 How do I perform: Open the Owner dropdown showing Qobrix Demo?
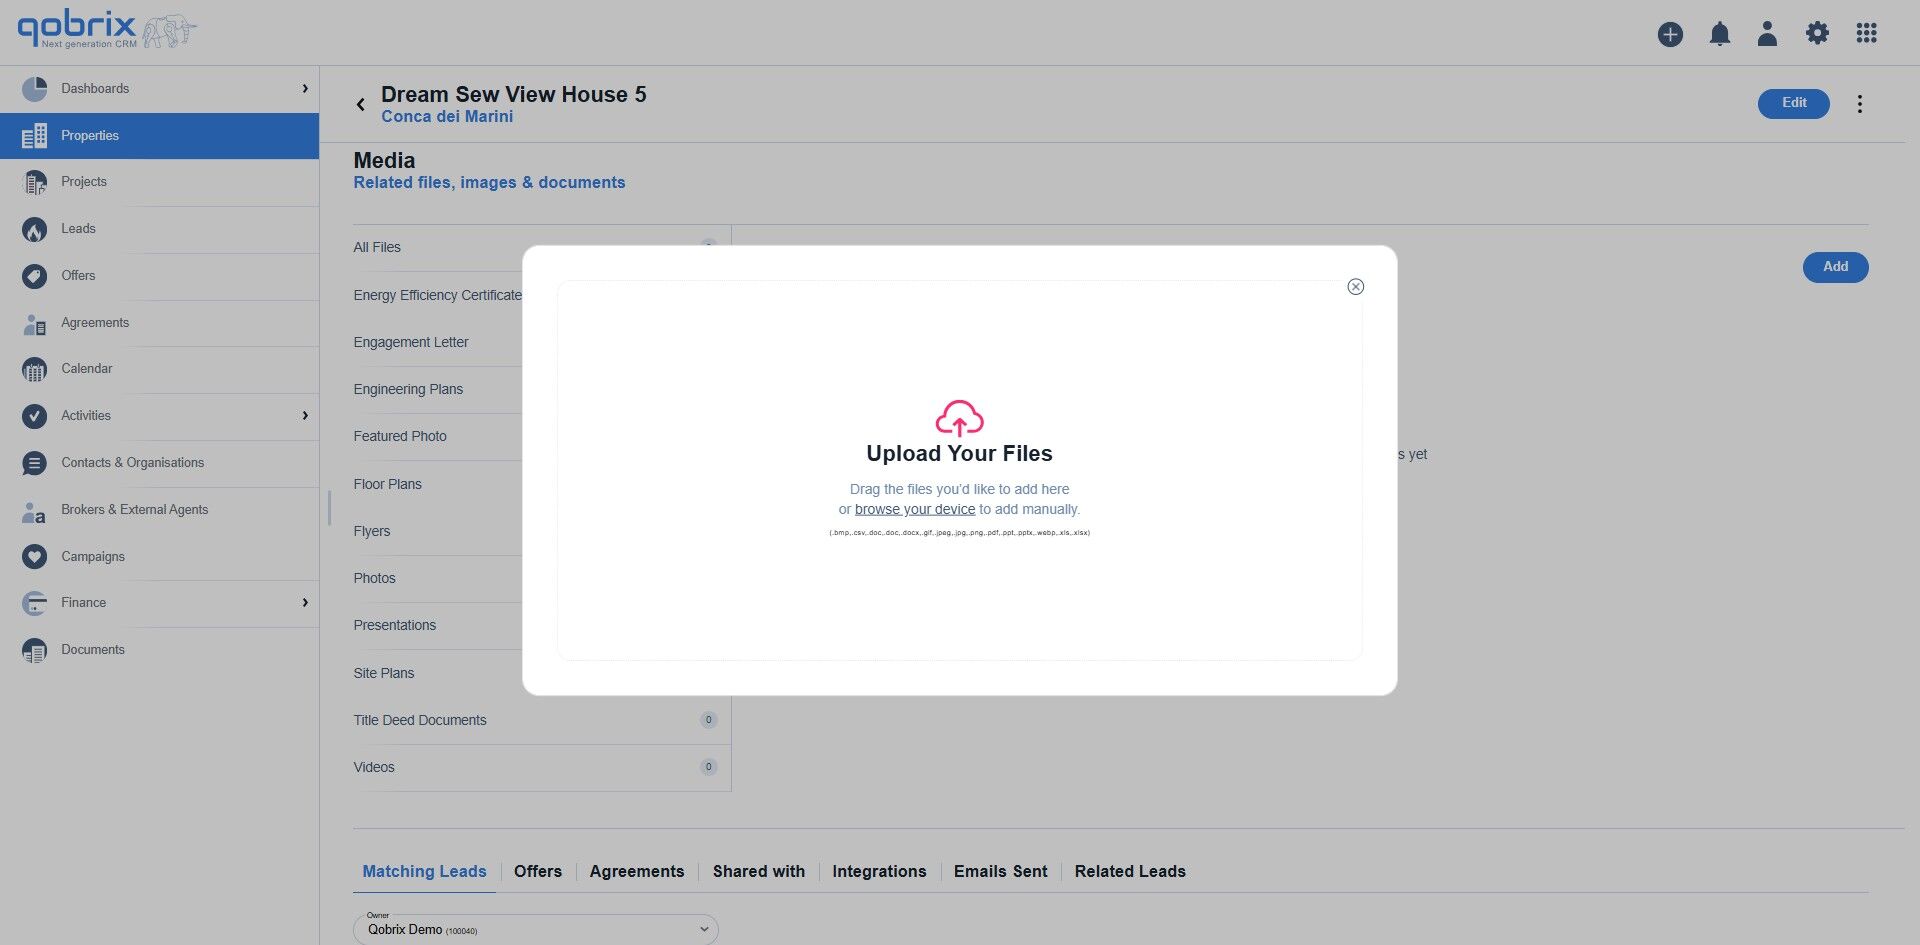(x=535, y=929)
